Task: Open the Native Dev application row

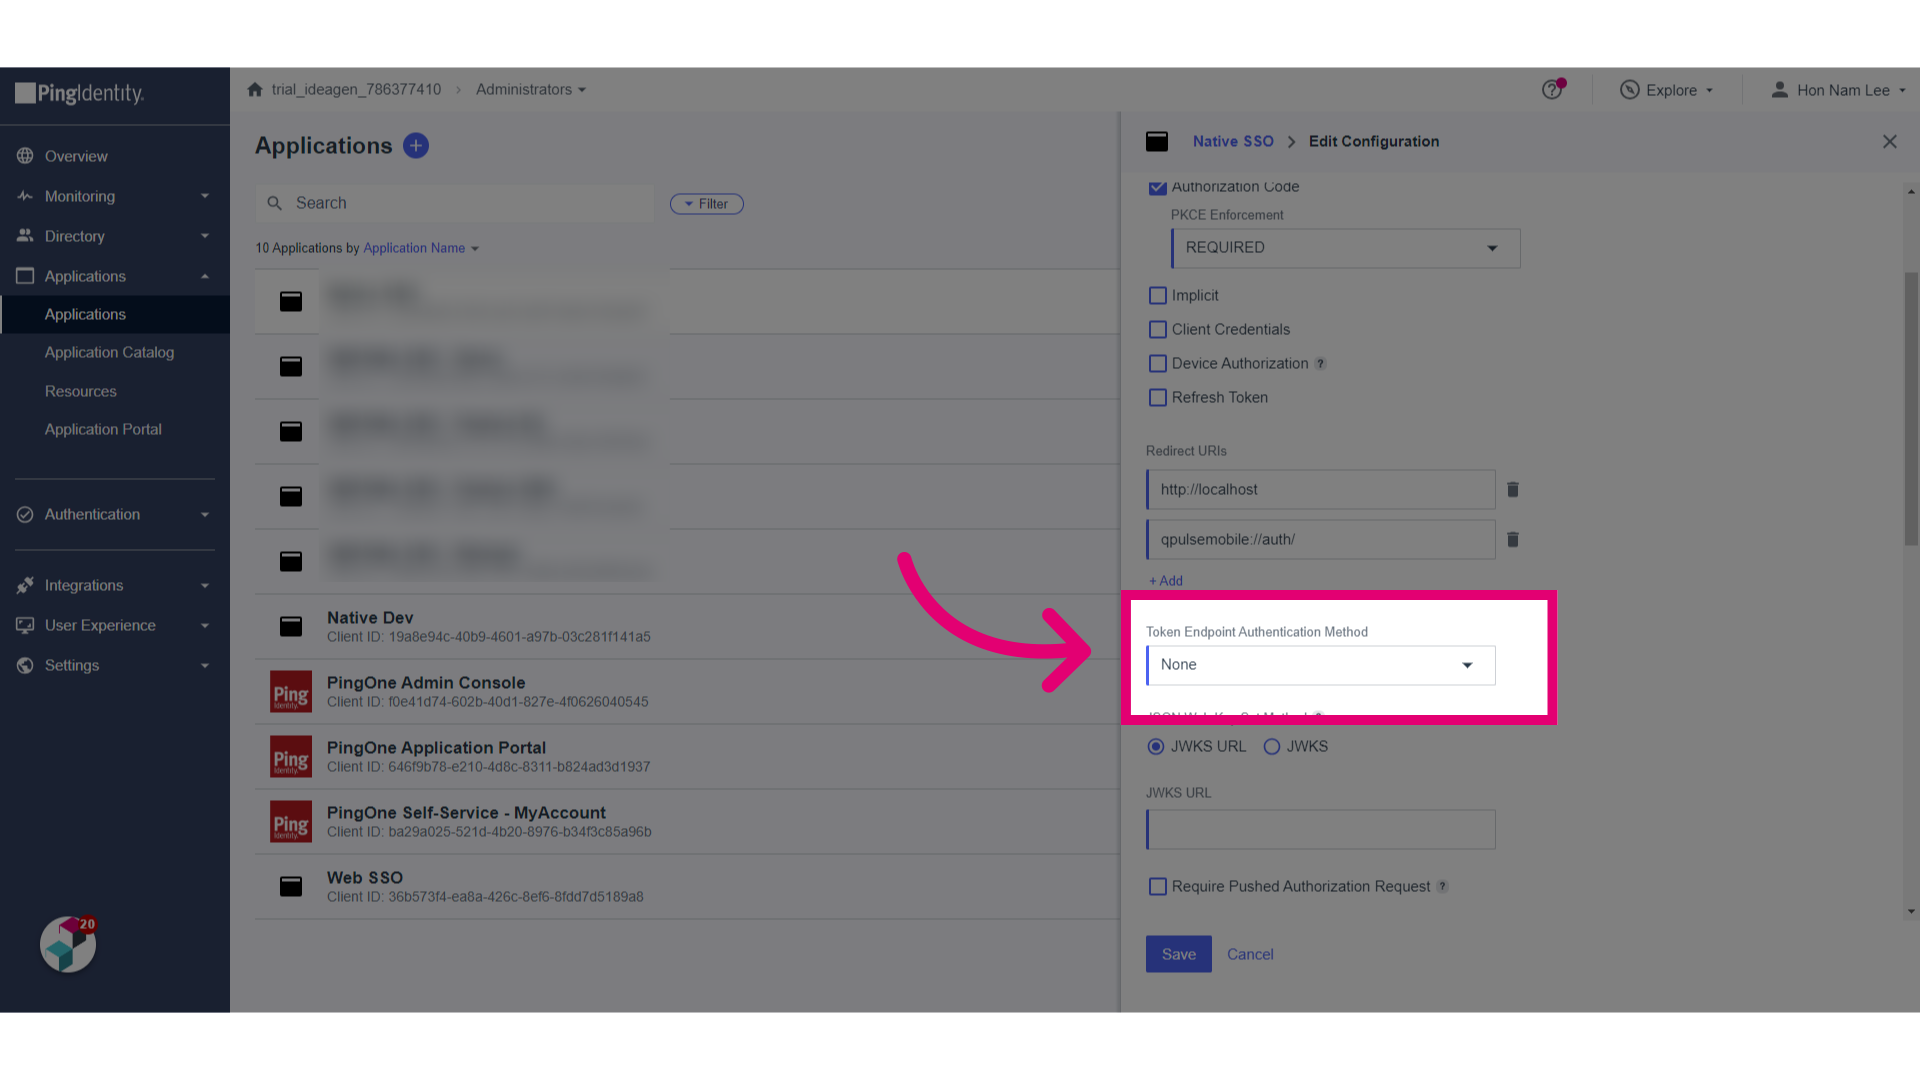Action: click(x=687, y=626)
